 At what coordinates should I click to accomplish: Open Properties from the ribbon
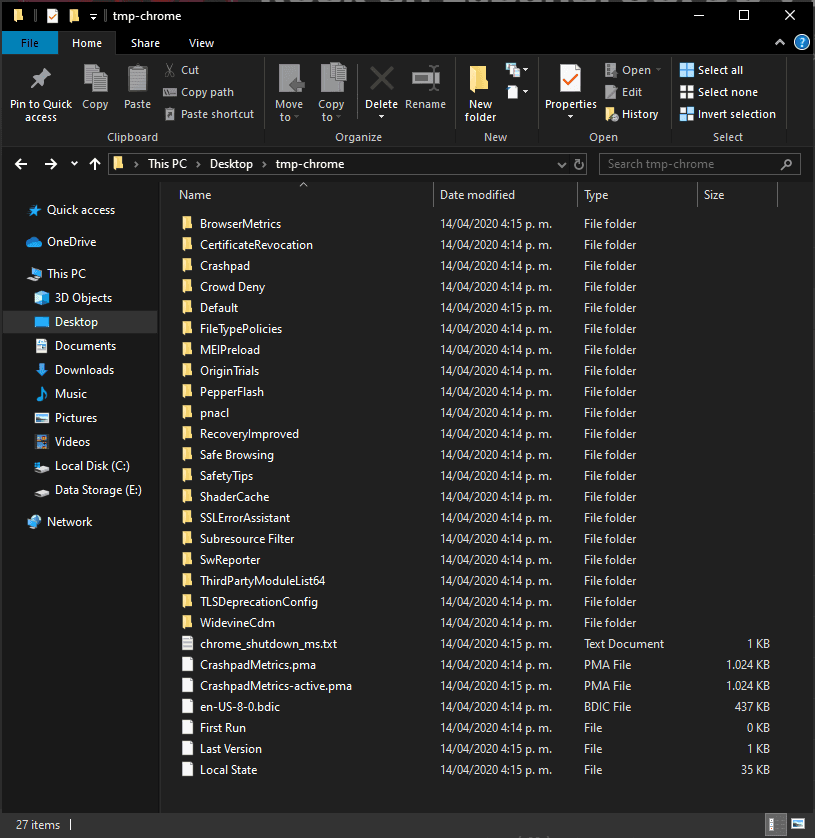click(570, 80)
